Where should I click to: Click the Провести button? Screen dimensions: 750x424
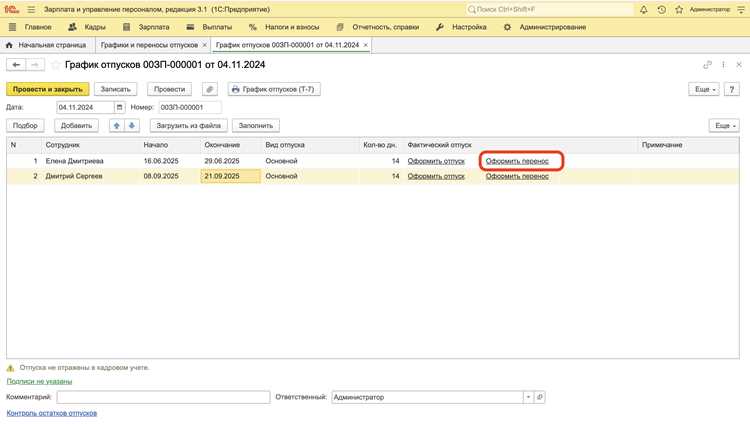pyautogui.click(x=169, y=89)
